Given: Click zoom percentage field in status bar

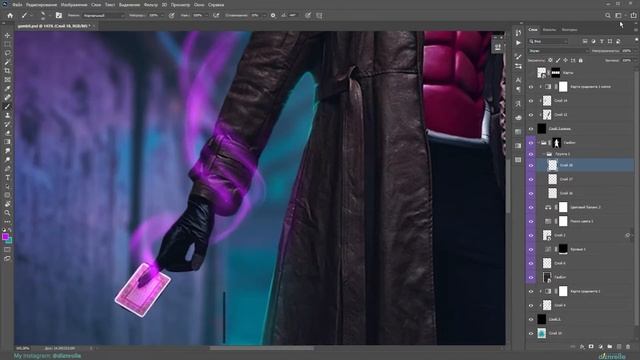Looking at the screenshot, I should coord(23,348).
